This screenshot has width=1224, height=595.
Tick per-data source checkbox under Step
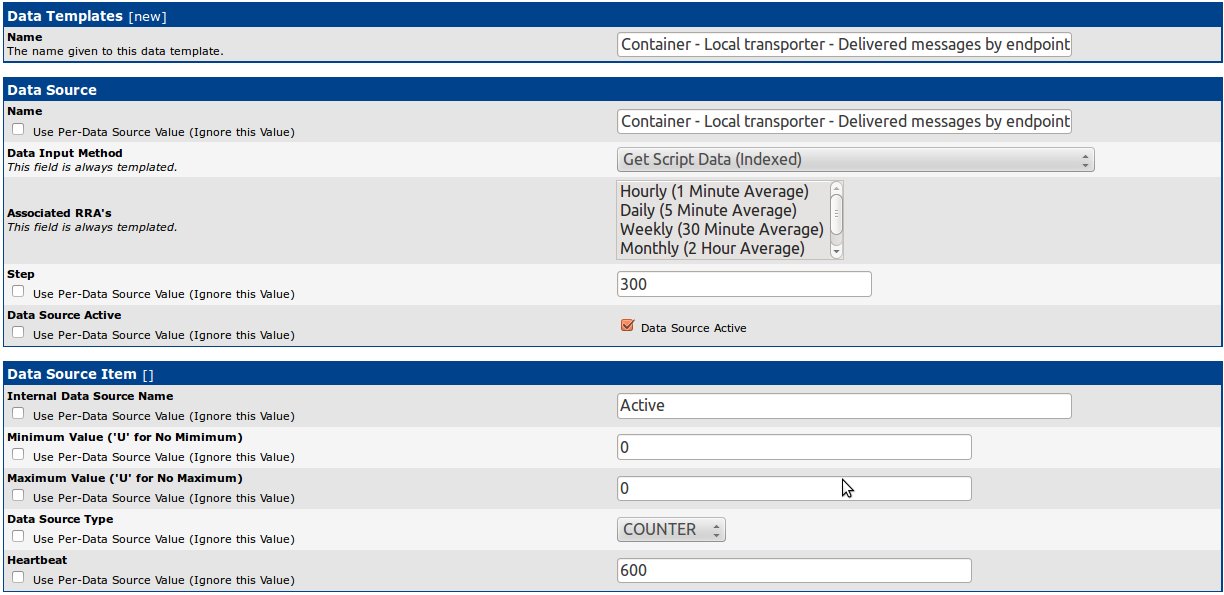point(18,292)
